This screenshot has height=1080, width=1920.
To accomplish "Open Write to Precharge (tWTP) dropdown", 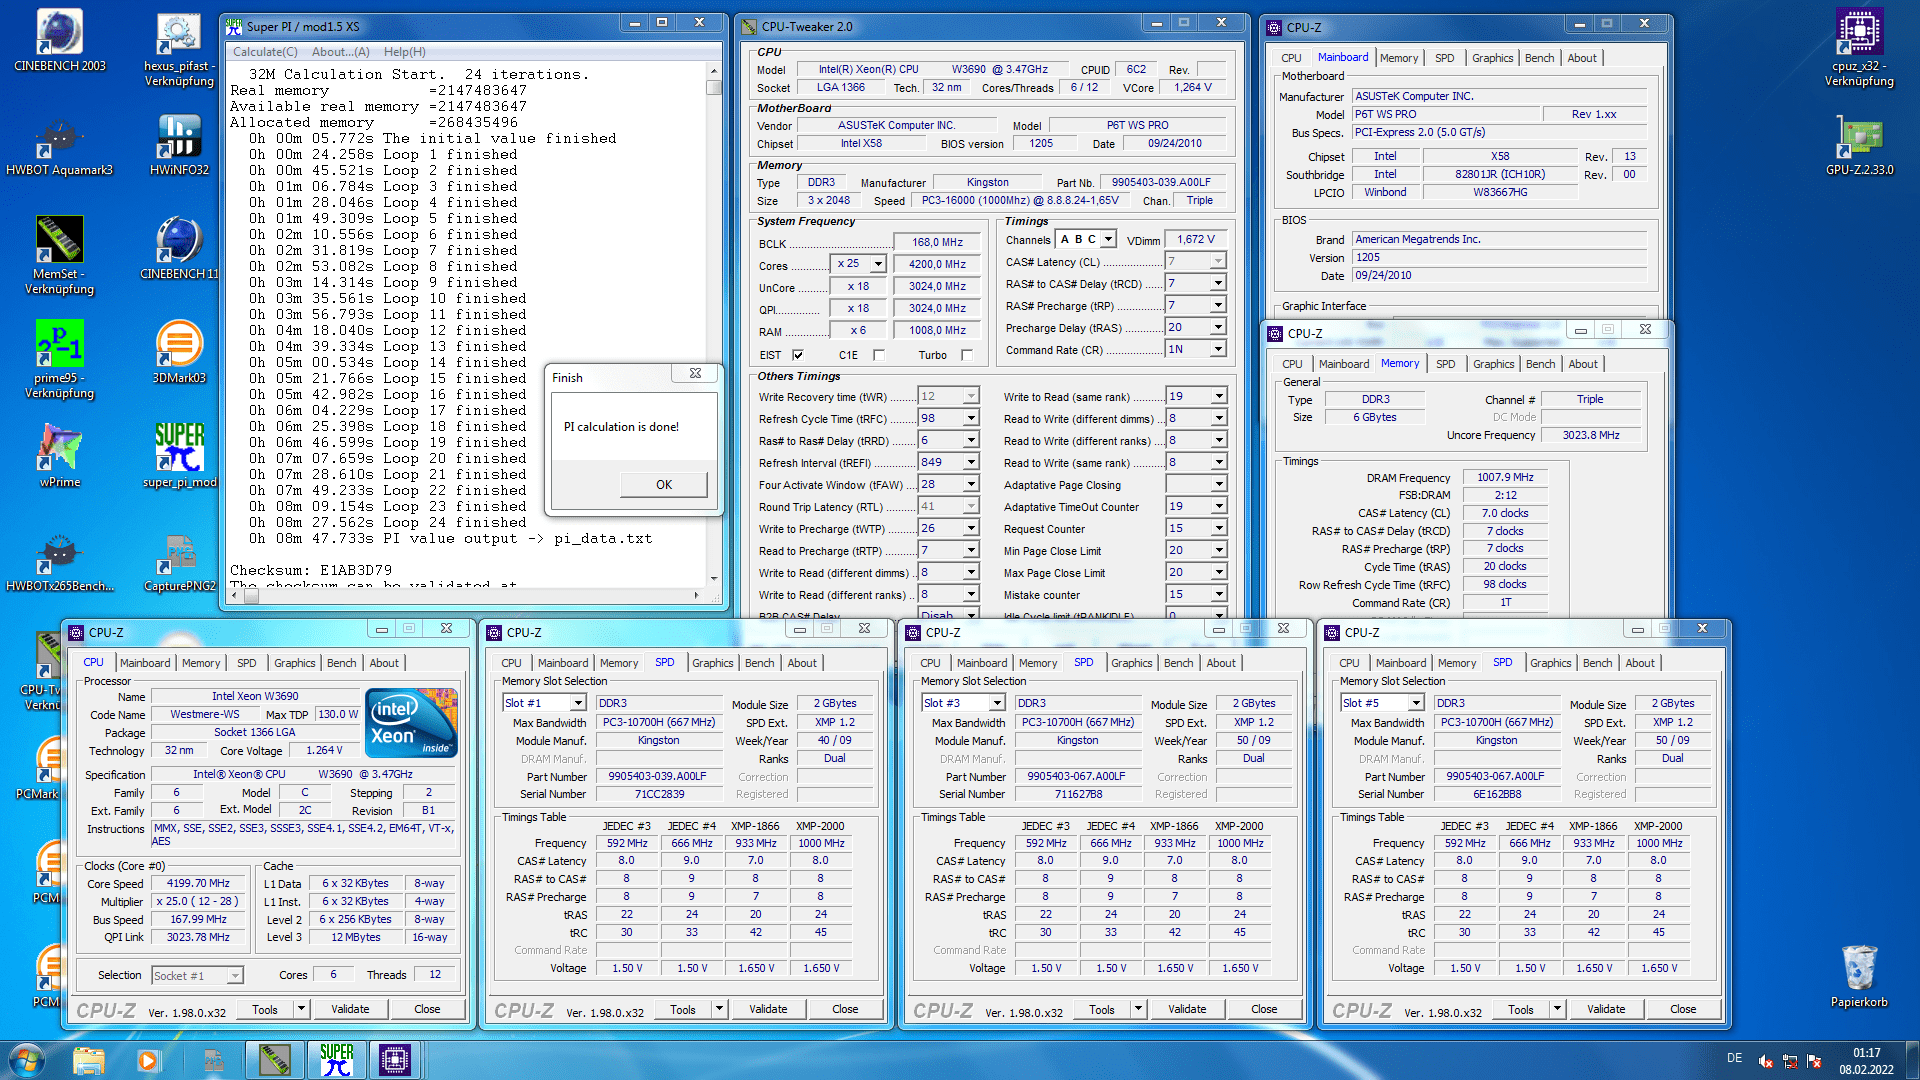I will click(x=970, y=529).
